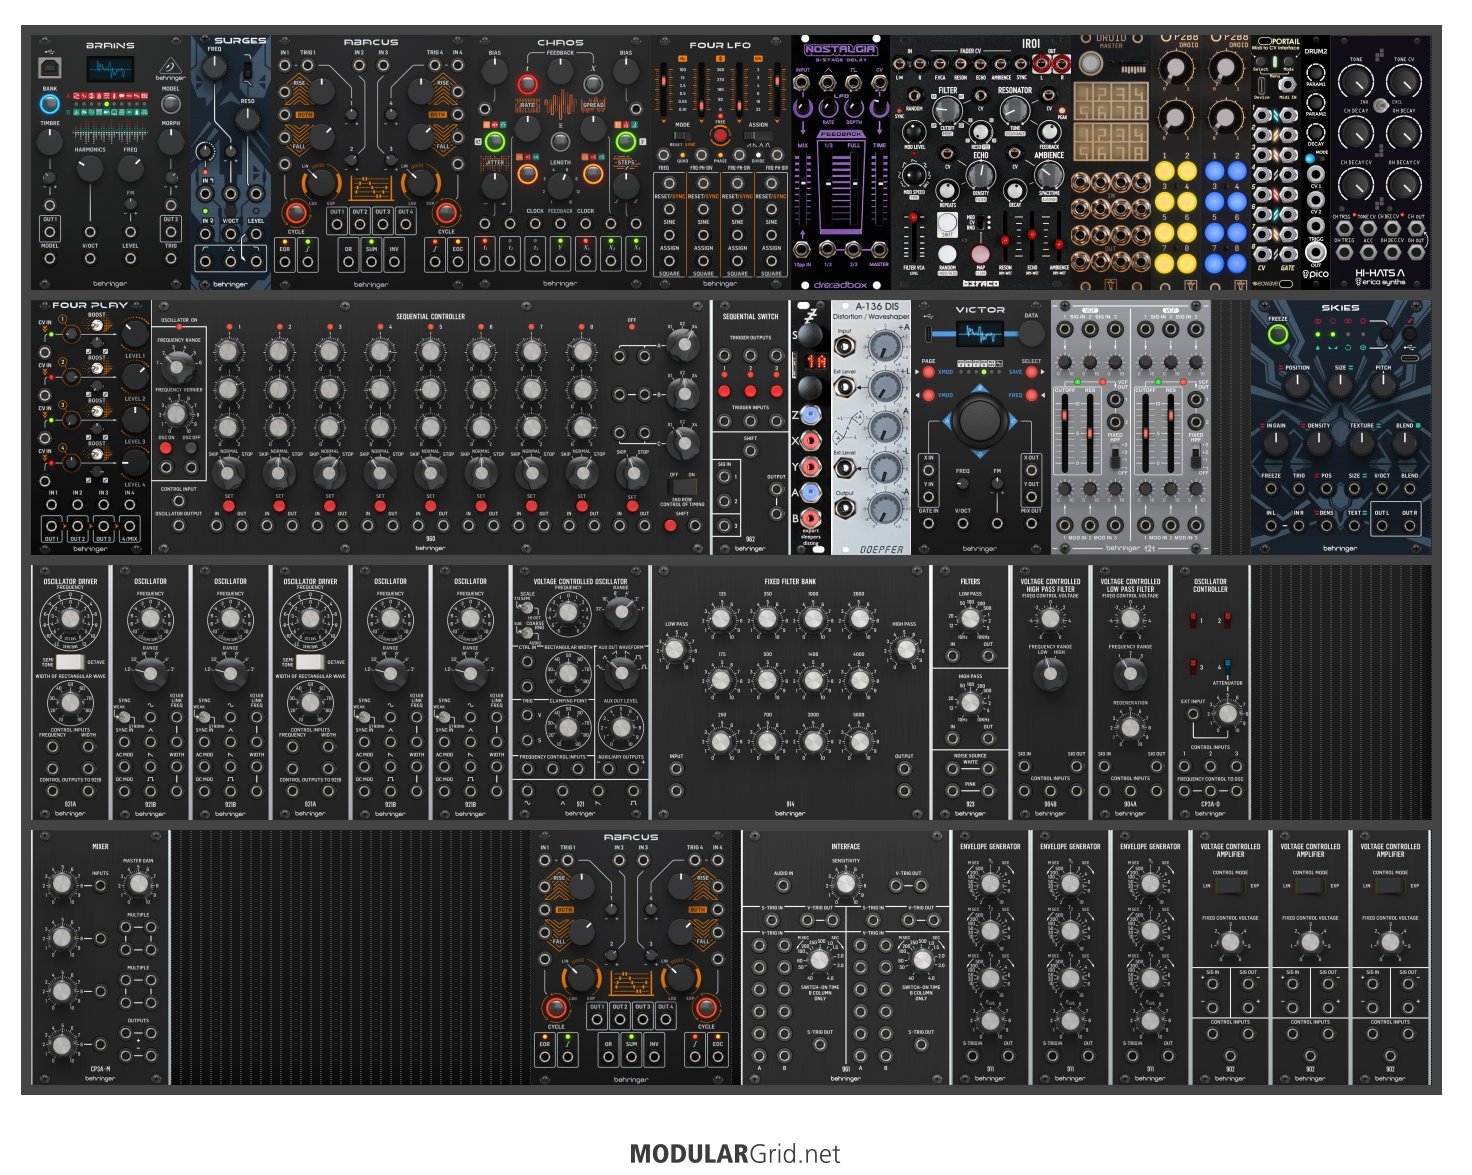
Task: Click the FILTER VCA fader on IROI
Action: pyautogui.click(x=912, y=237)
